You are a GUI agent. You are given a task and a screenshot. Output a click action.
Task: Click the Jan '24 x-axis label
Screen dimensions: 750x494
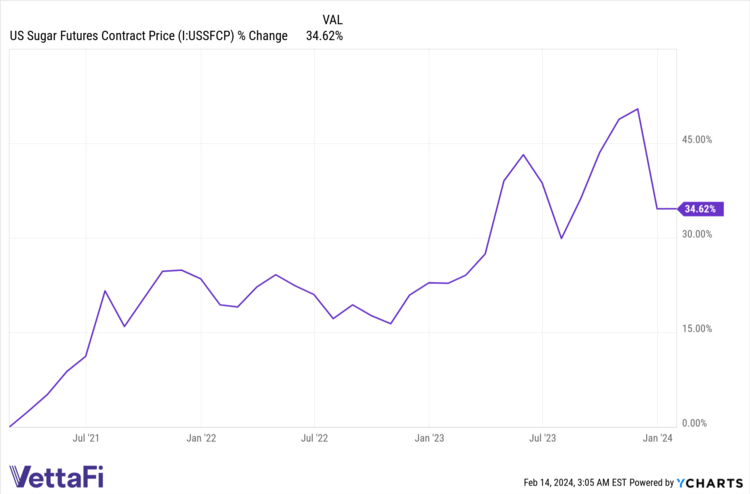pos(657,438)
